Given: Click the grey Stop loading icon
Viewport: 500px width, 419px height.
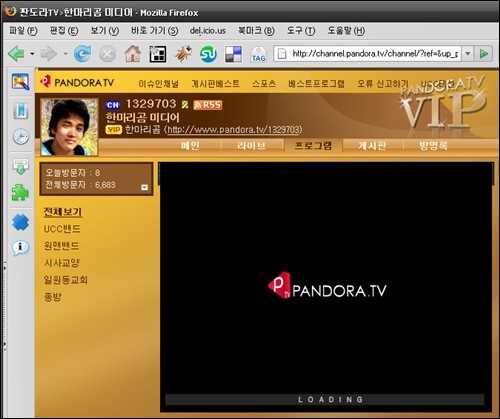Looking at the screenshot, I should pyautogui.click(x=107, y=54).
